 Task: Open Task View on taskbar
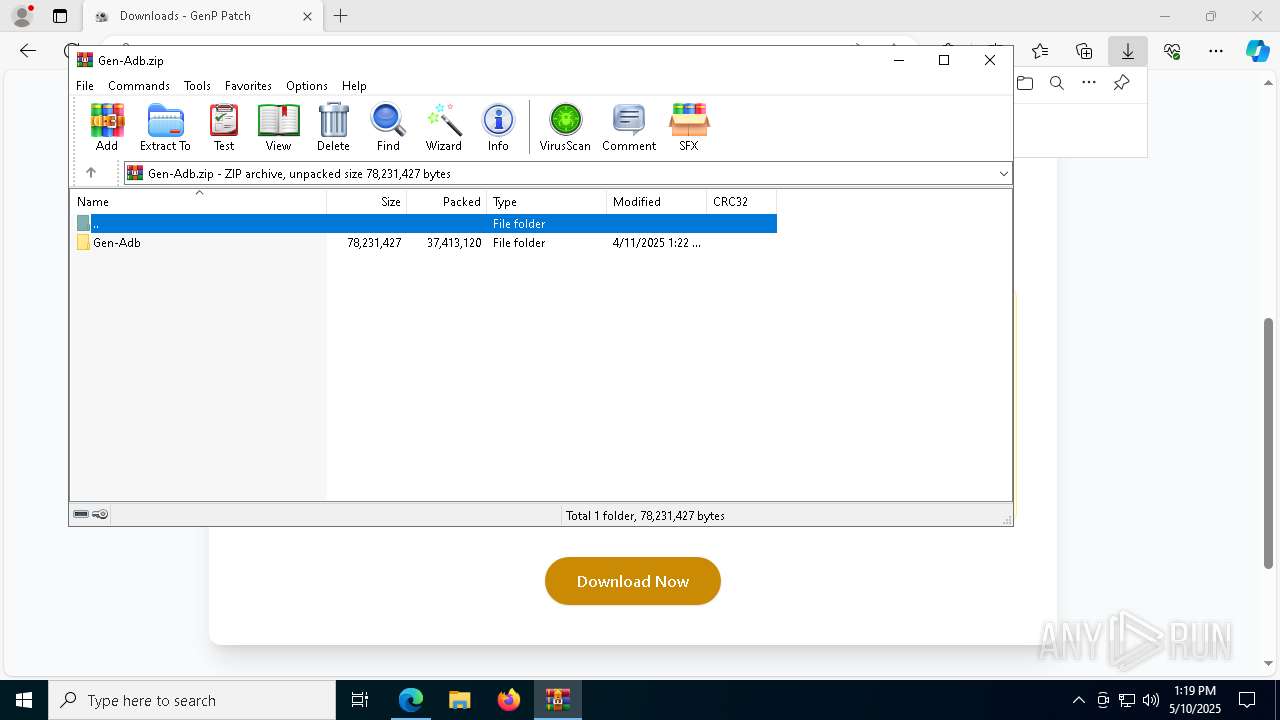(x=360, y=700)
